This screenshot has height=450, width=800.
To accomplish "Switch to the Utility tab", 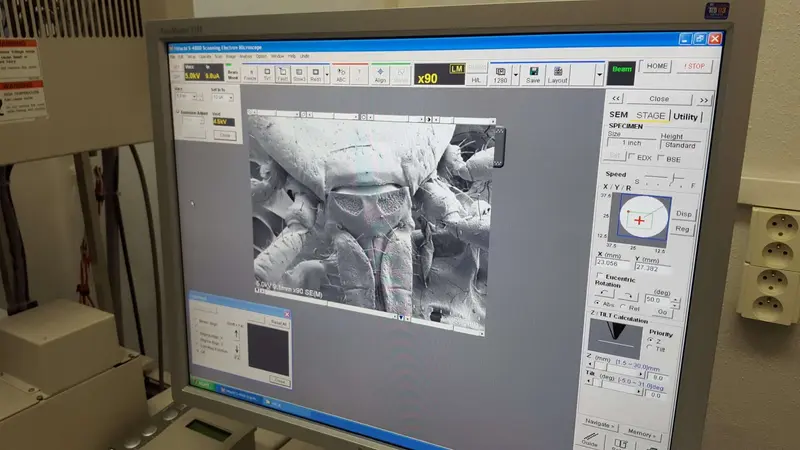I will click(x=685, y=117).
